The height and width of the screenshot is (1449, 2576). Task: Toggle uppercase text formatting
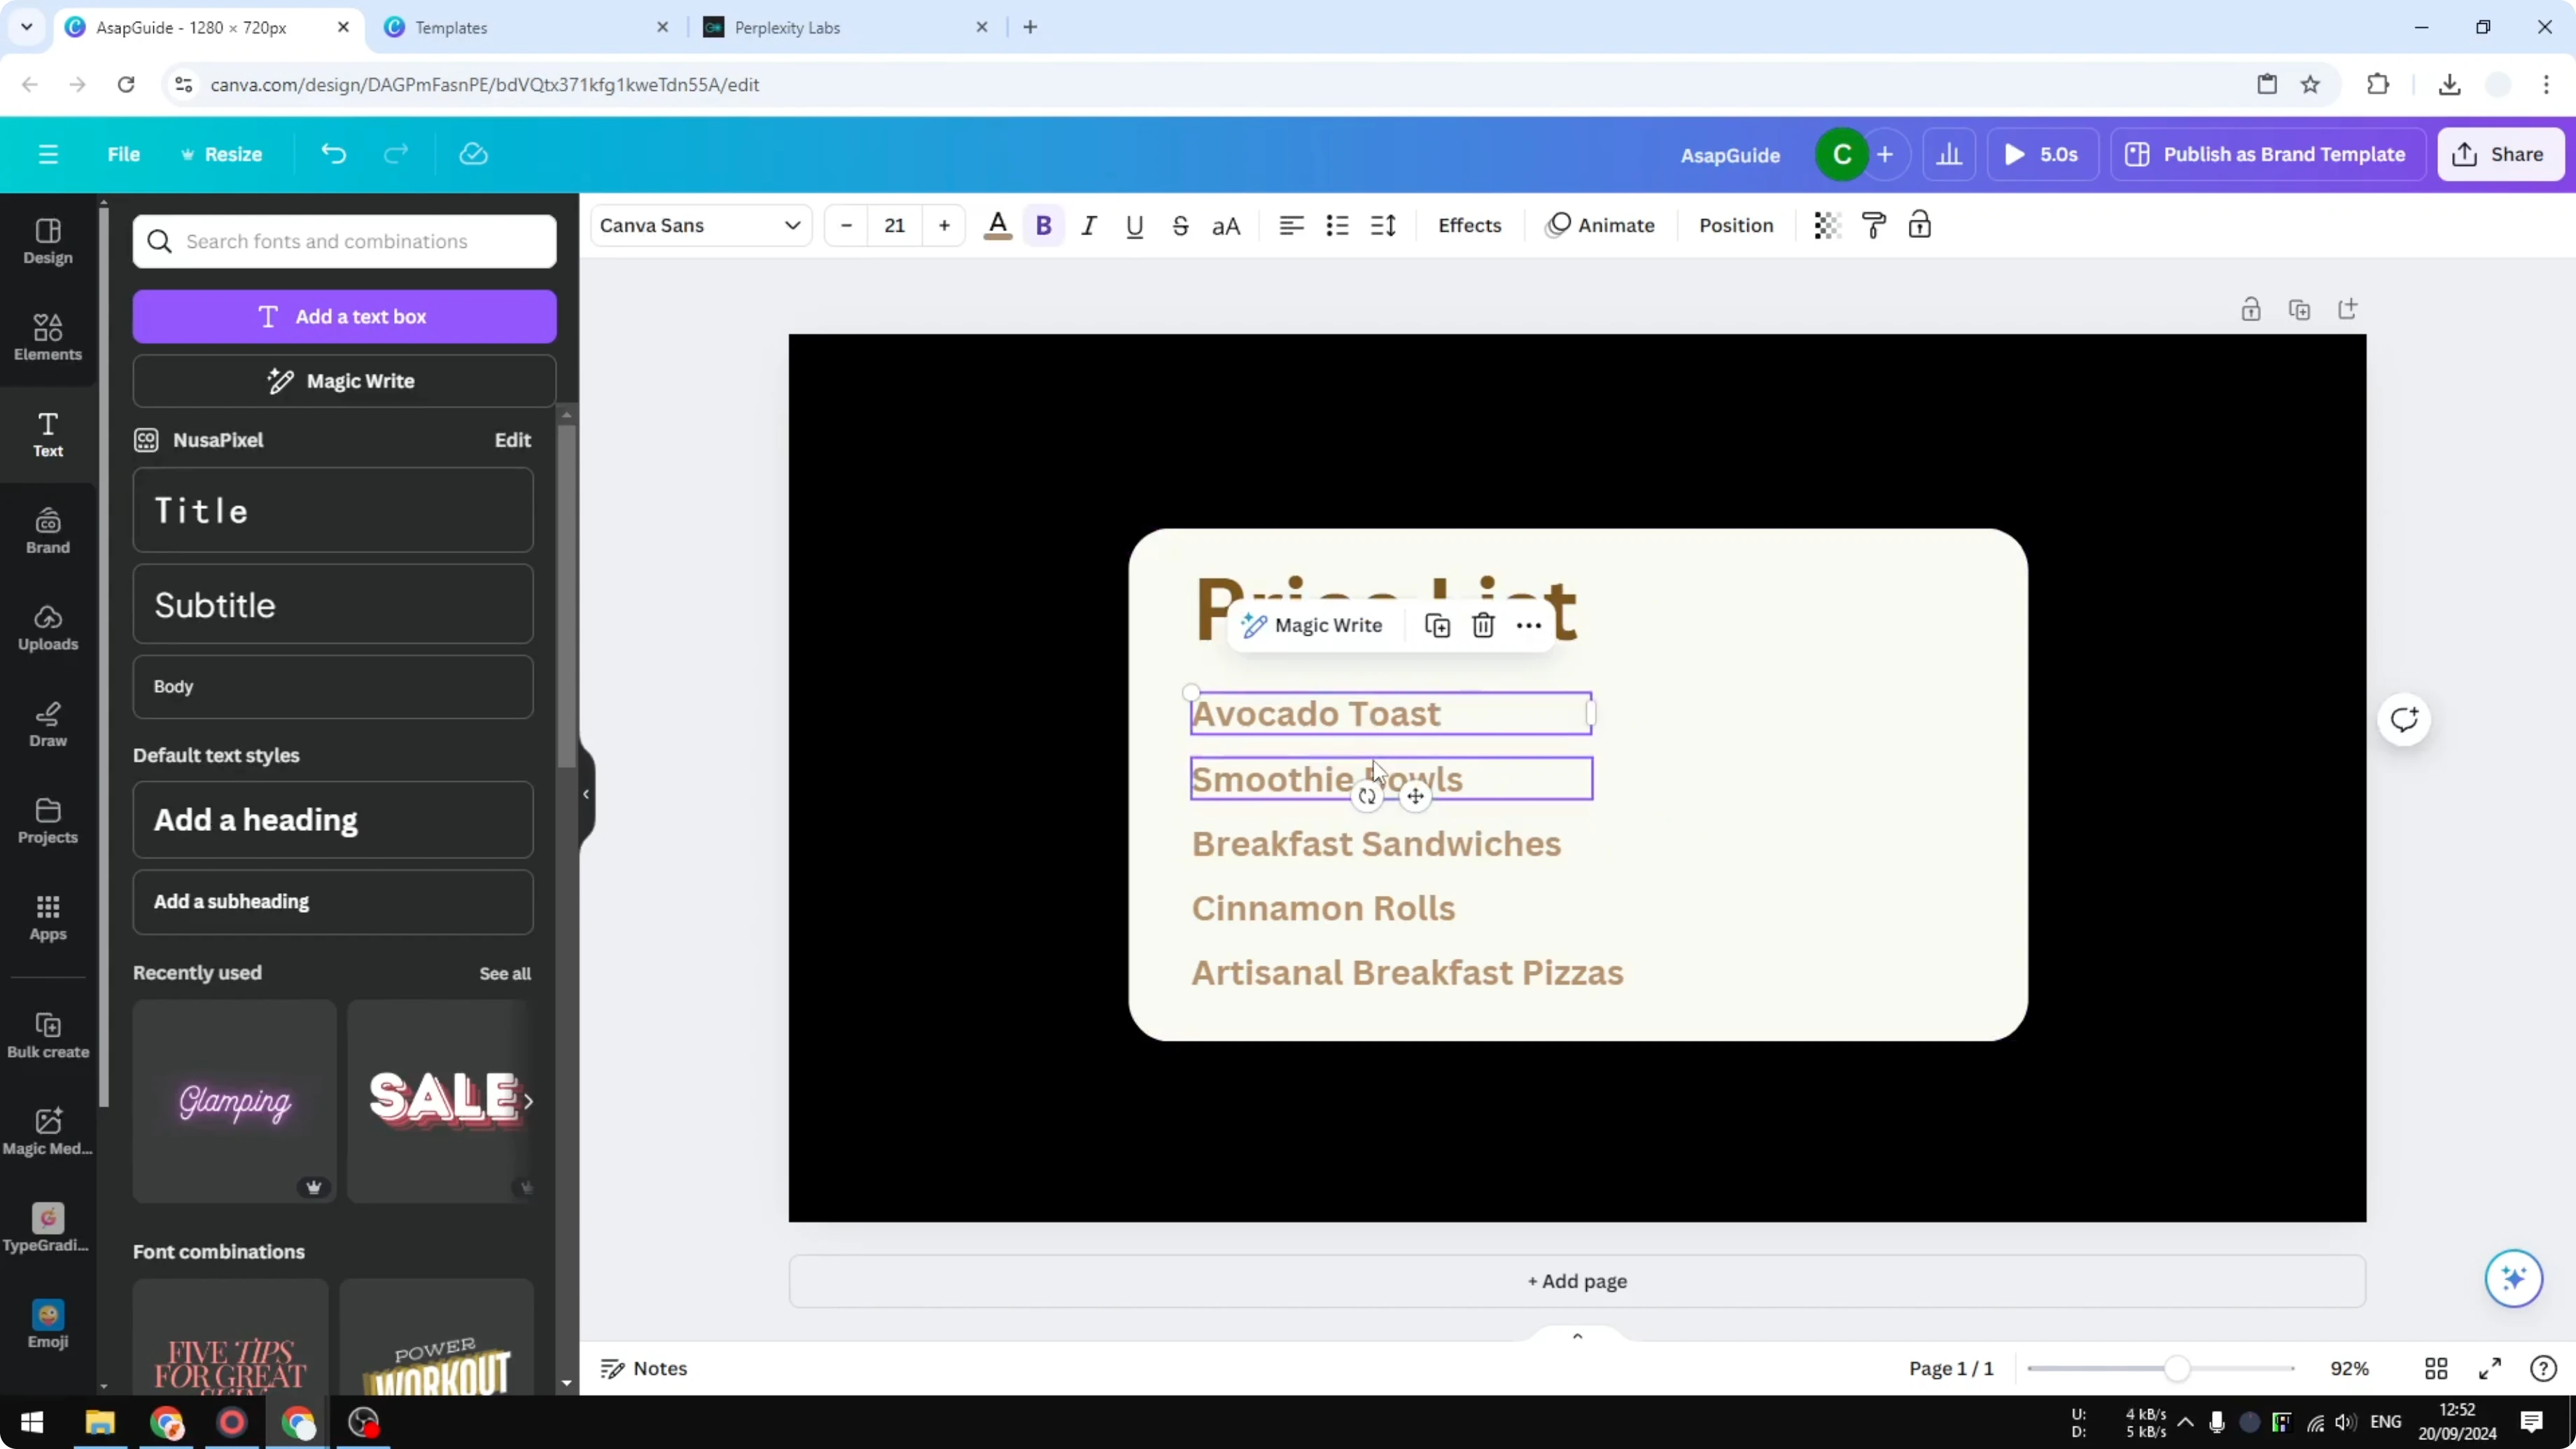click(1226, 226)
